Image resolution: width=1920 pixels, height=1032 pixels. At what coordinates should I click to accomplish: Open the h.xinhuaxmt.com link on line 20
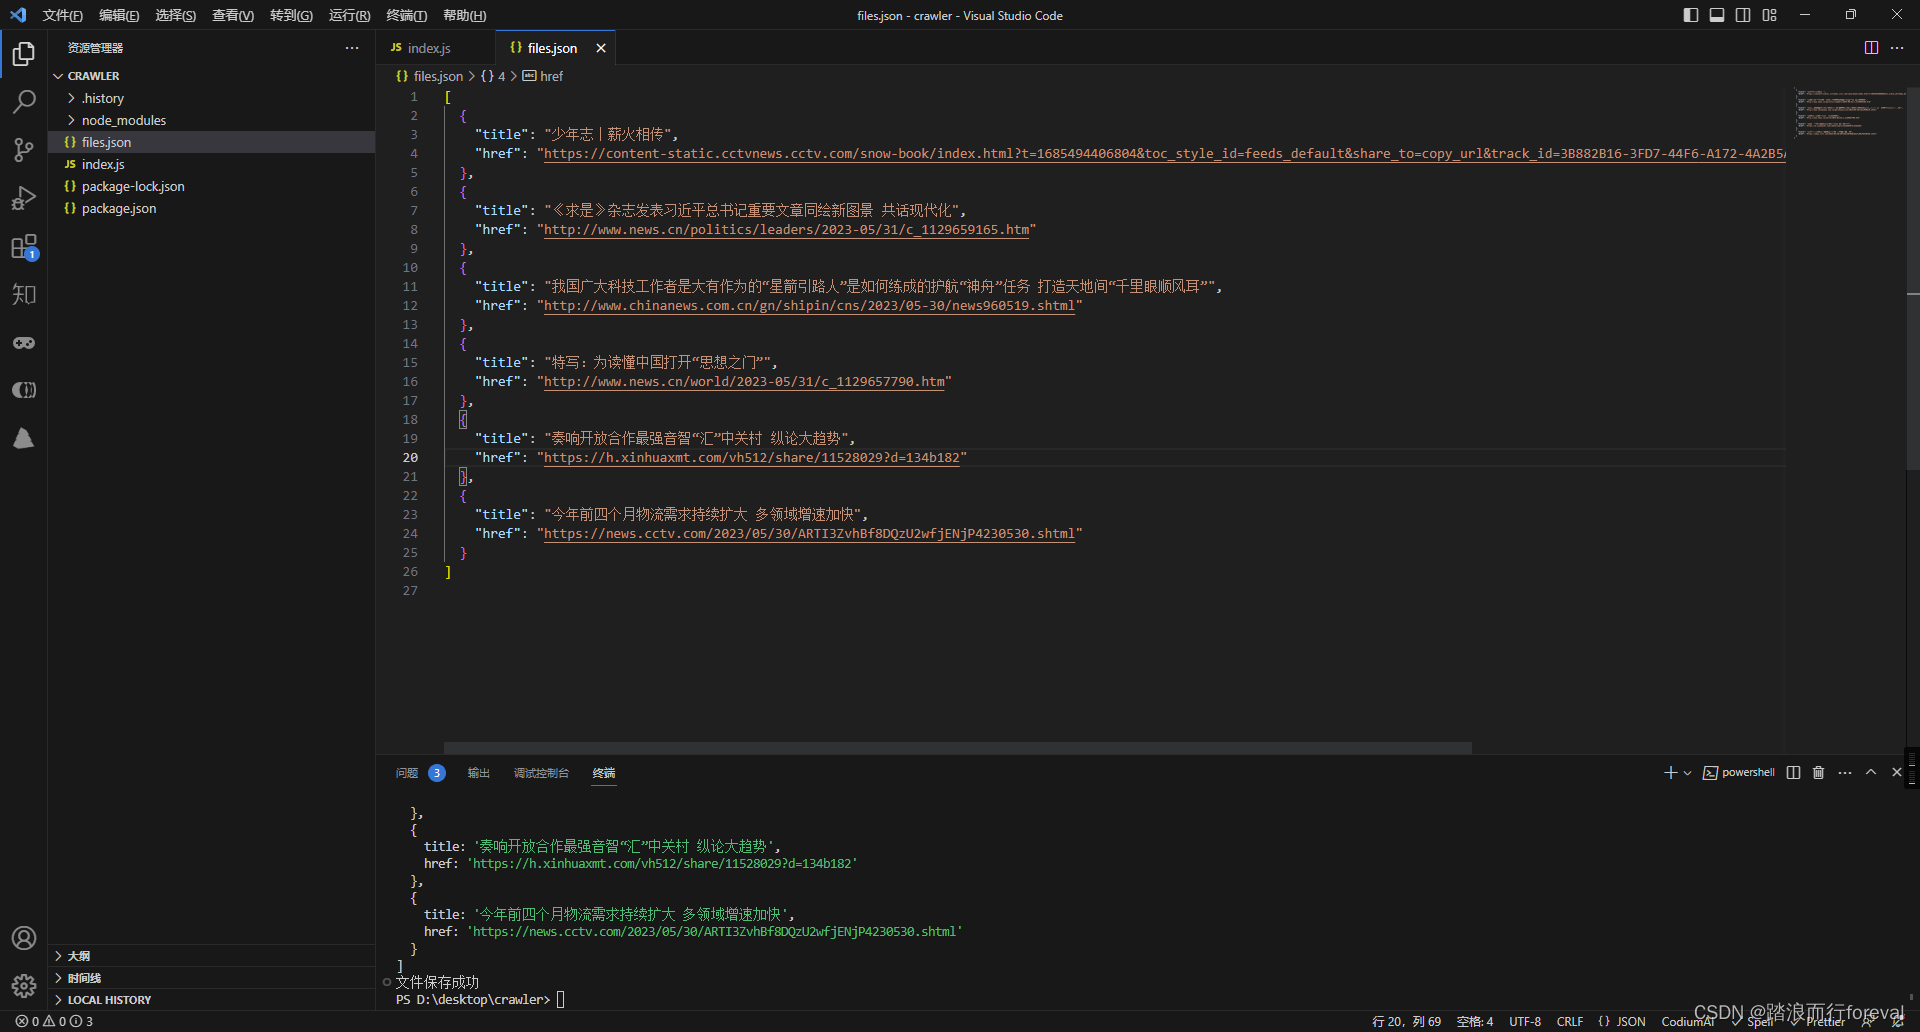click(752, 458)
